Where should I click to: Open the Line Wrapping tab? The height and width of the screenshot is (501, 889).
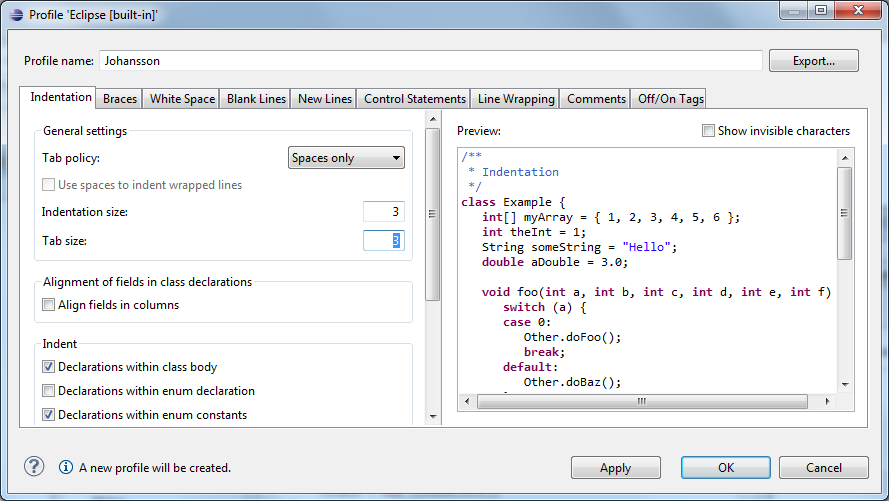[516, 99]
